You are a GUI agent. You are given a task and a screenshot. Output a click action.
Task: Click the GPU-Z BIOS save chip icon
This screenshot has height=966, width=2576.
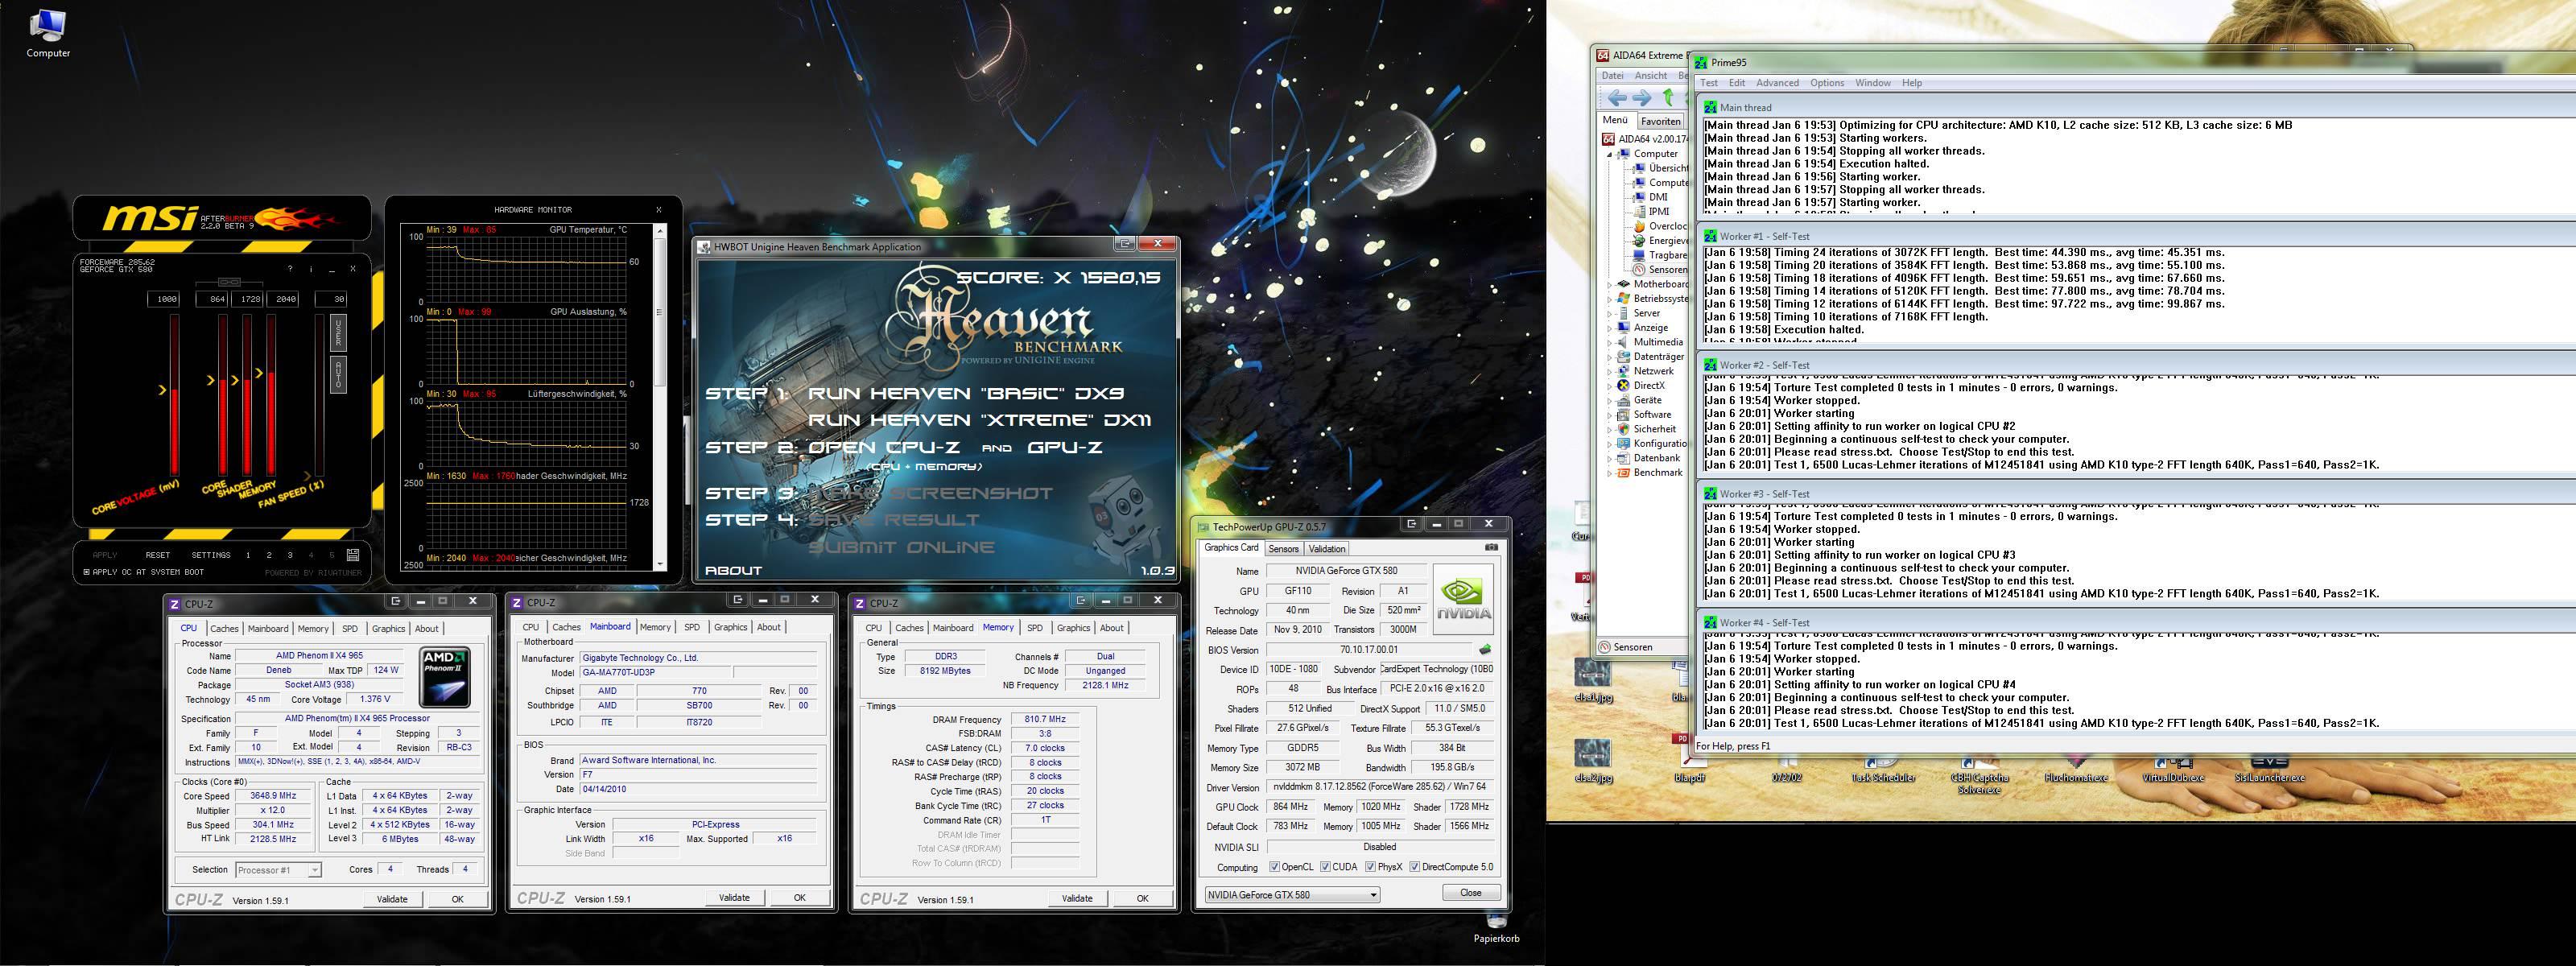[x=1485, y=650]
